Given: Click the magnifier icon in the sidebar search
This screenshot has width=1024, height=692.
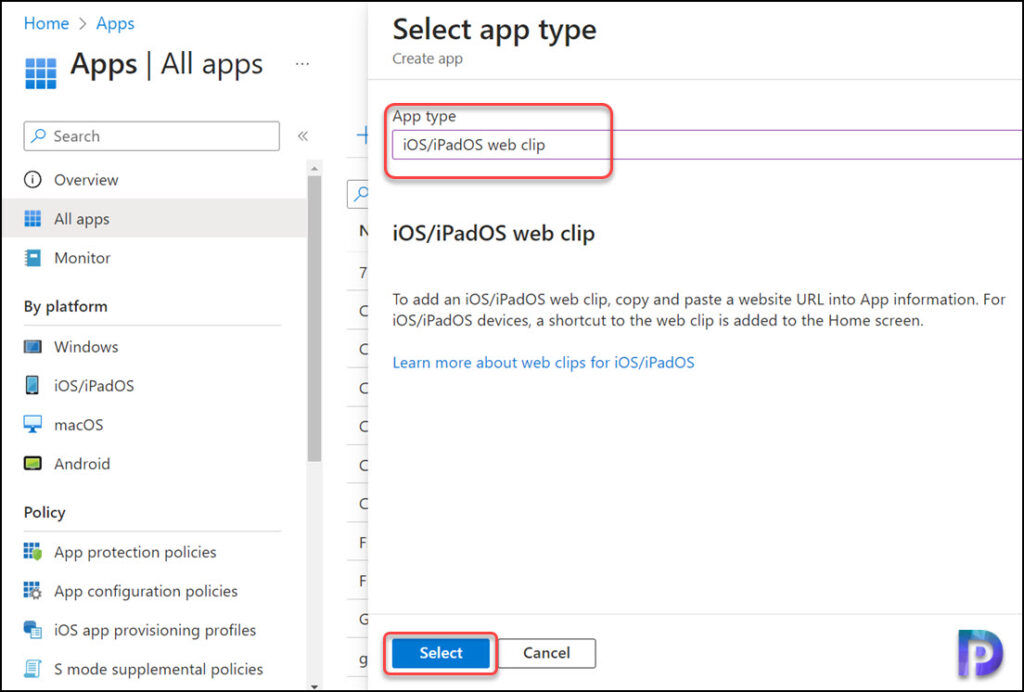Looking at the screenshot, I should (x=39, y=136).
